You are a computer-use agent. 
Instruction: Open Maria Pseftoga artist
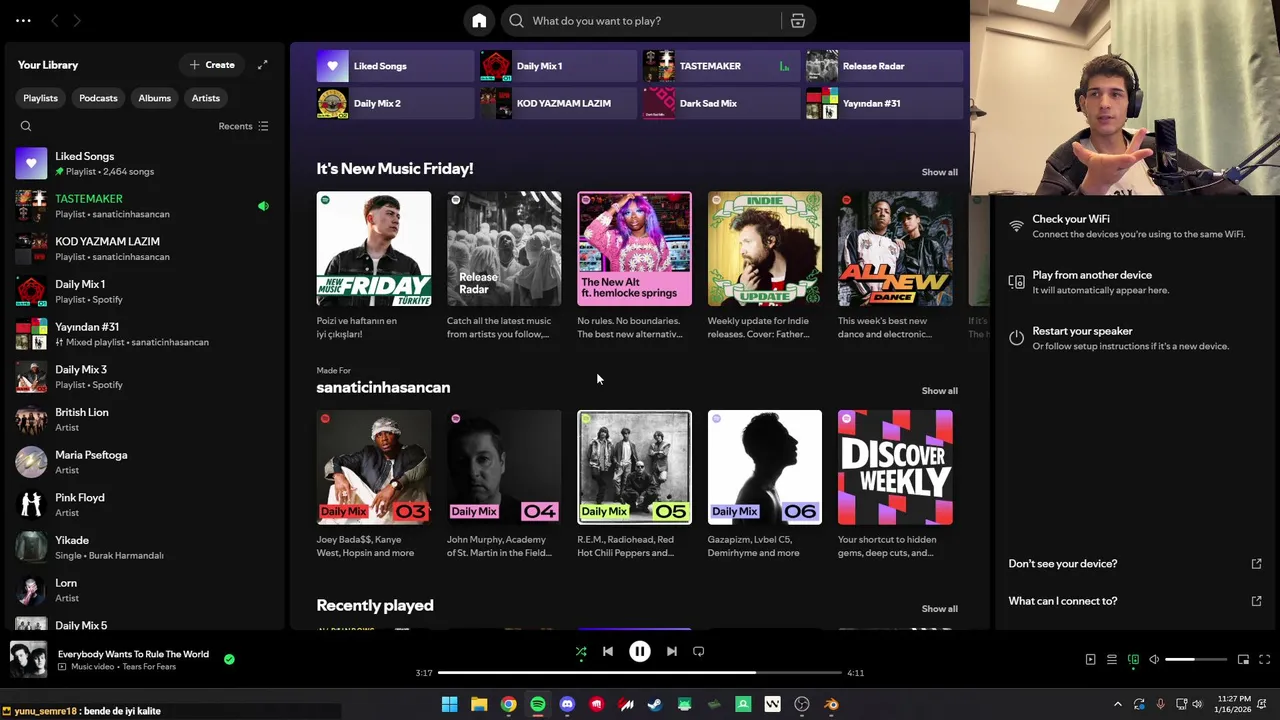(144, 462)
